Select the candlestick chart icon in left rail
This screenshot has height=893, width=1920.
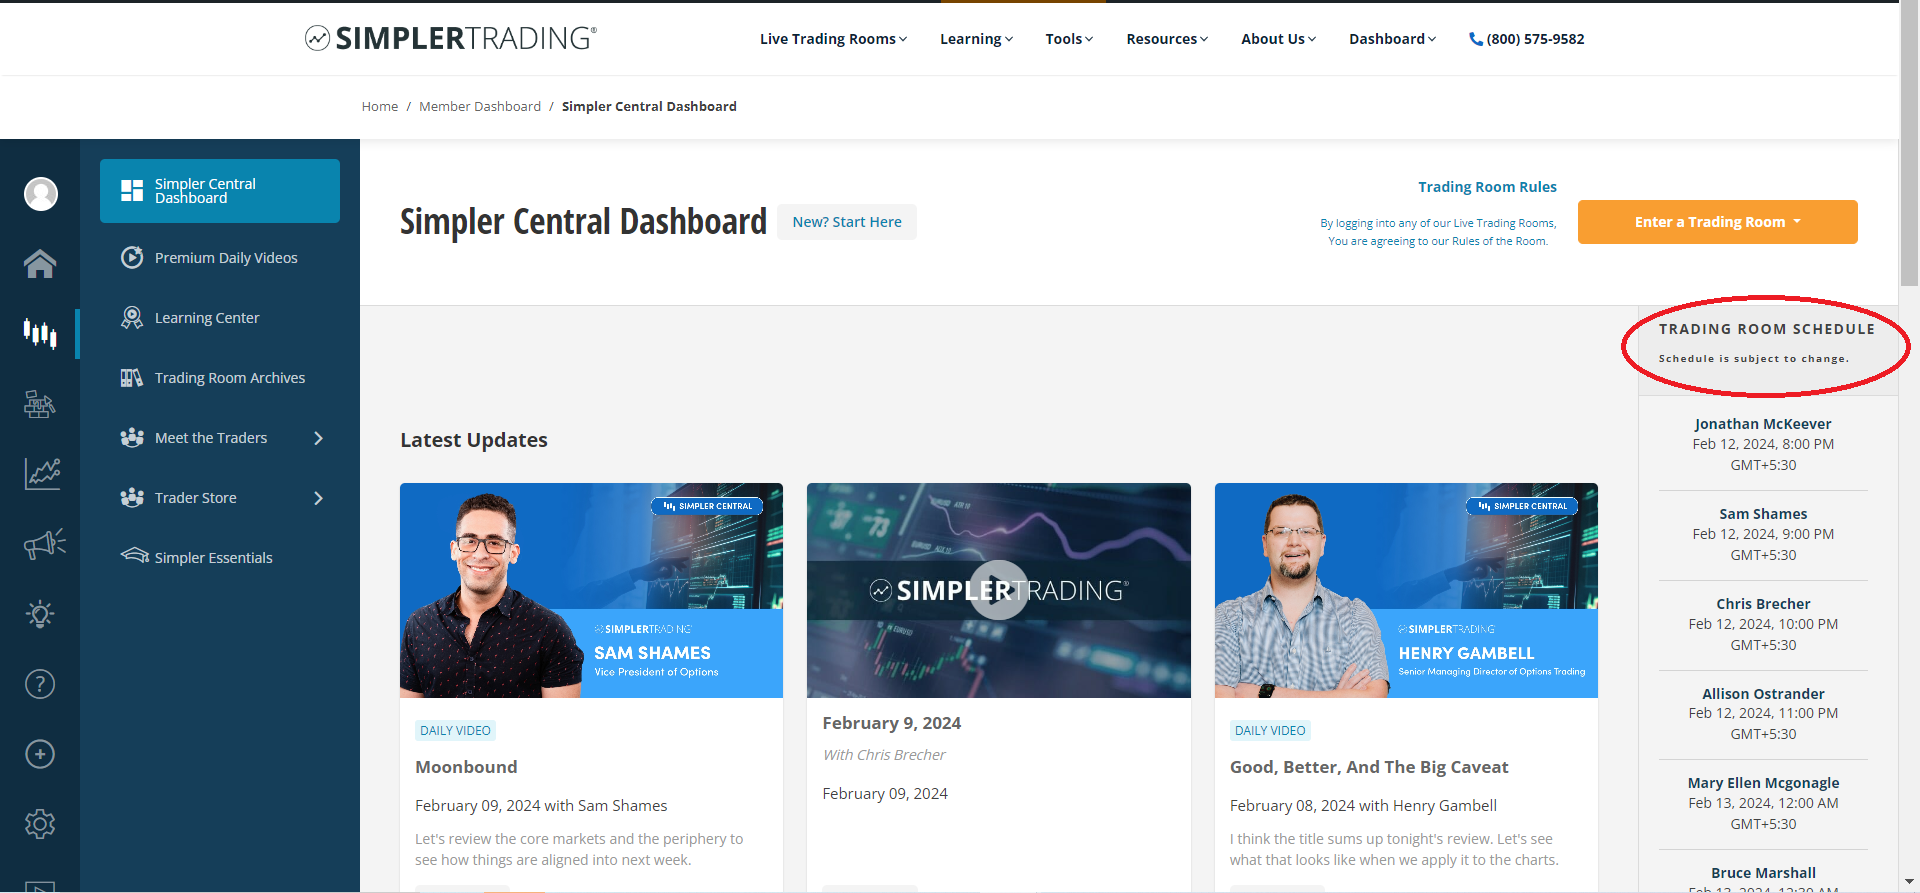point(40,333)
